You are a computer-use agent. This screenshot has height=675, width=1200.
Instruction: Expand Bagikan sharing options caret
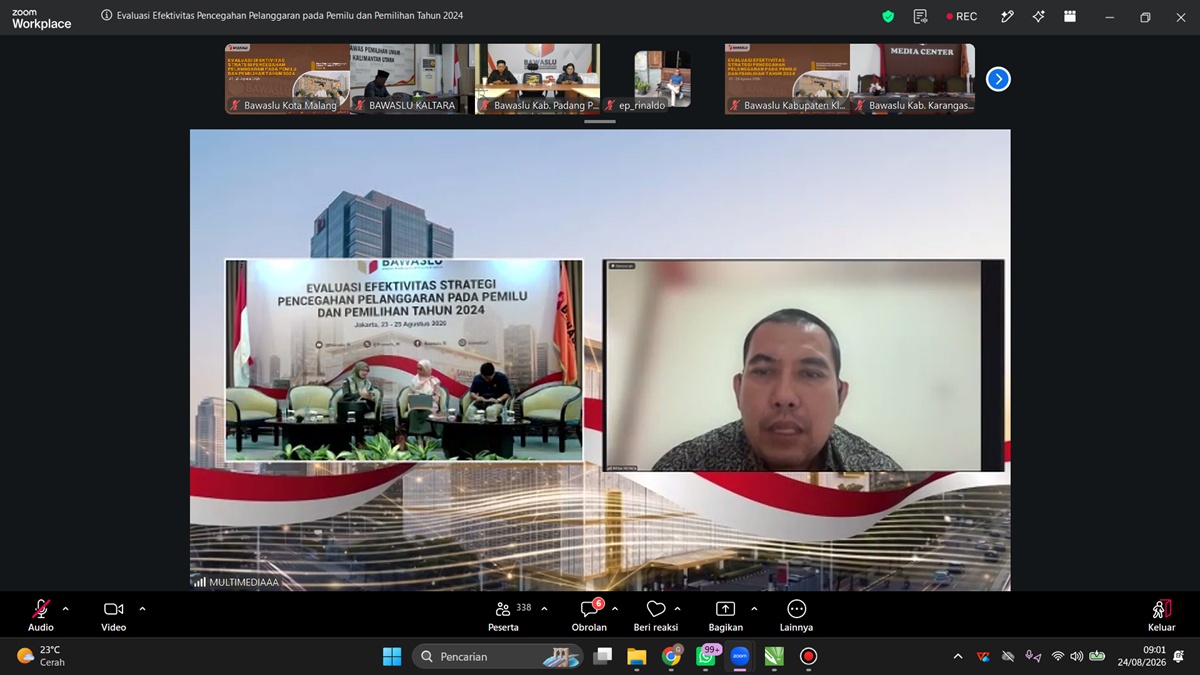point(754,608)
